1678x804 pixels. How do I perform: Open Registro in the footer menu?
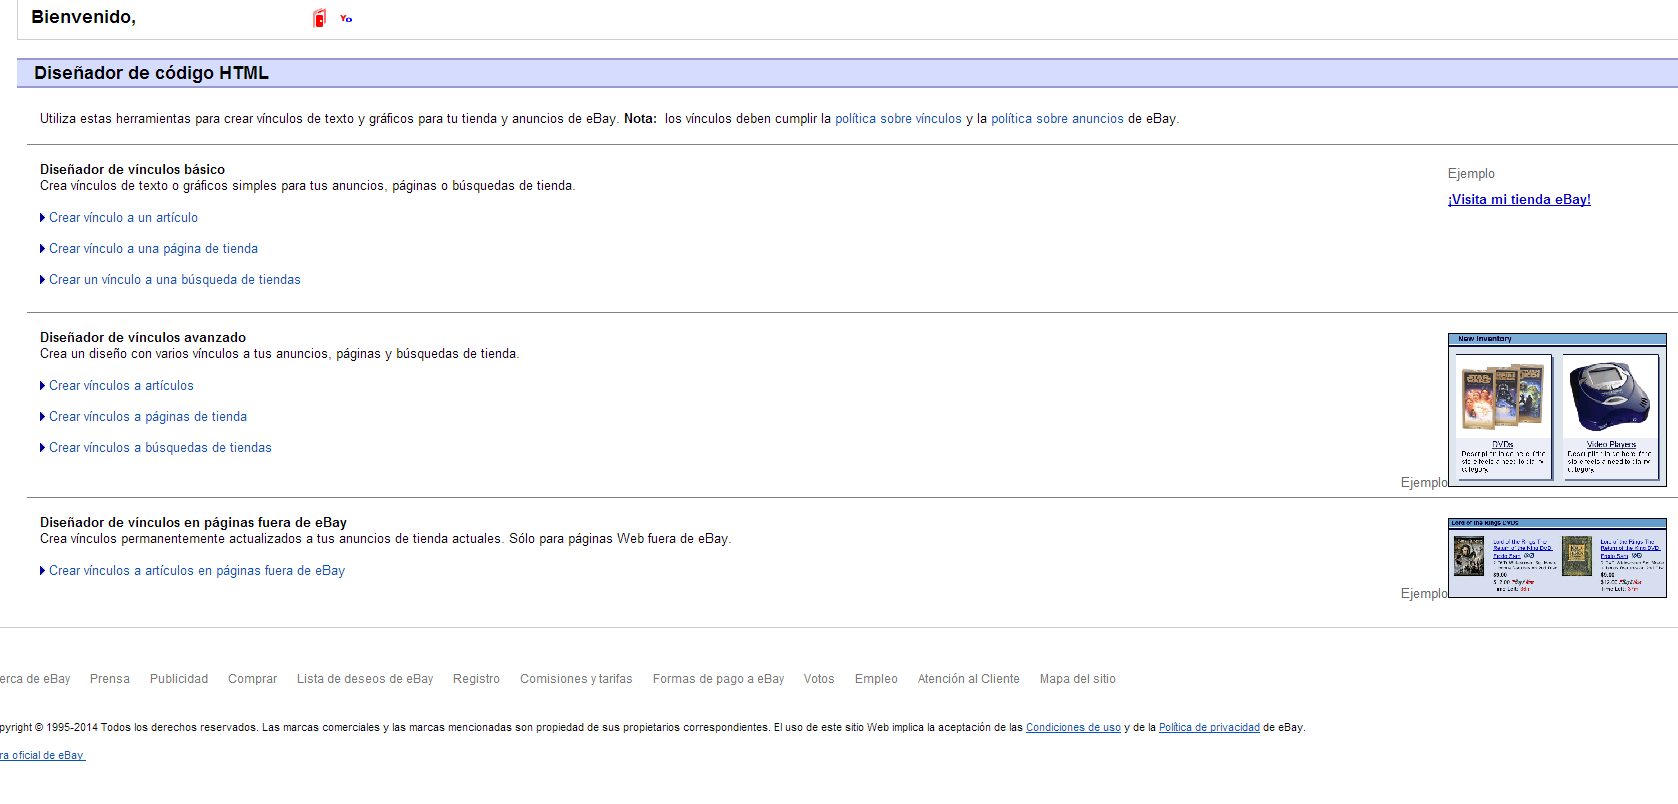tap(476, 679)
